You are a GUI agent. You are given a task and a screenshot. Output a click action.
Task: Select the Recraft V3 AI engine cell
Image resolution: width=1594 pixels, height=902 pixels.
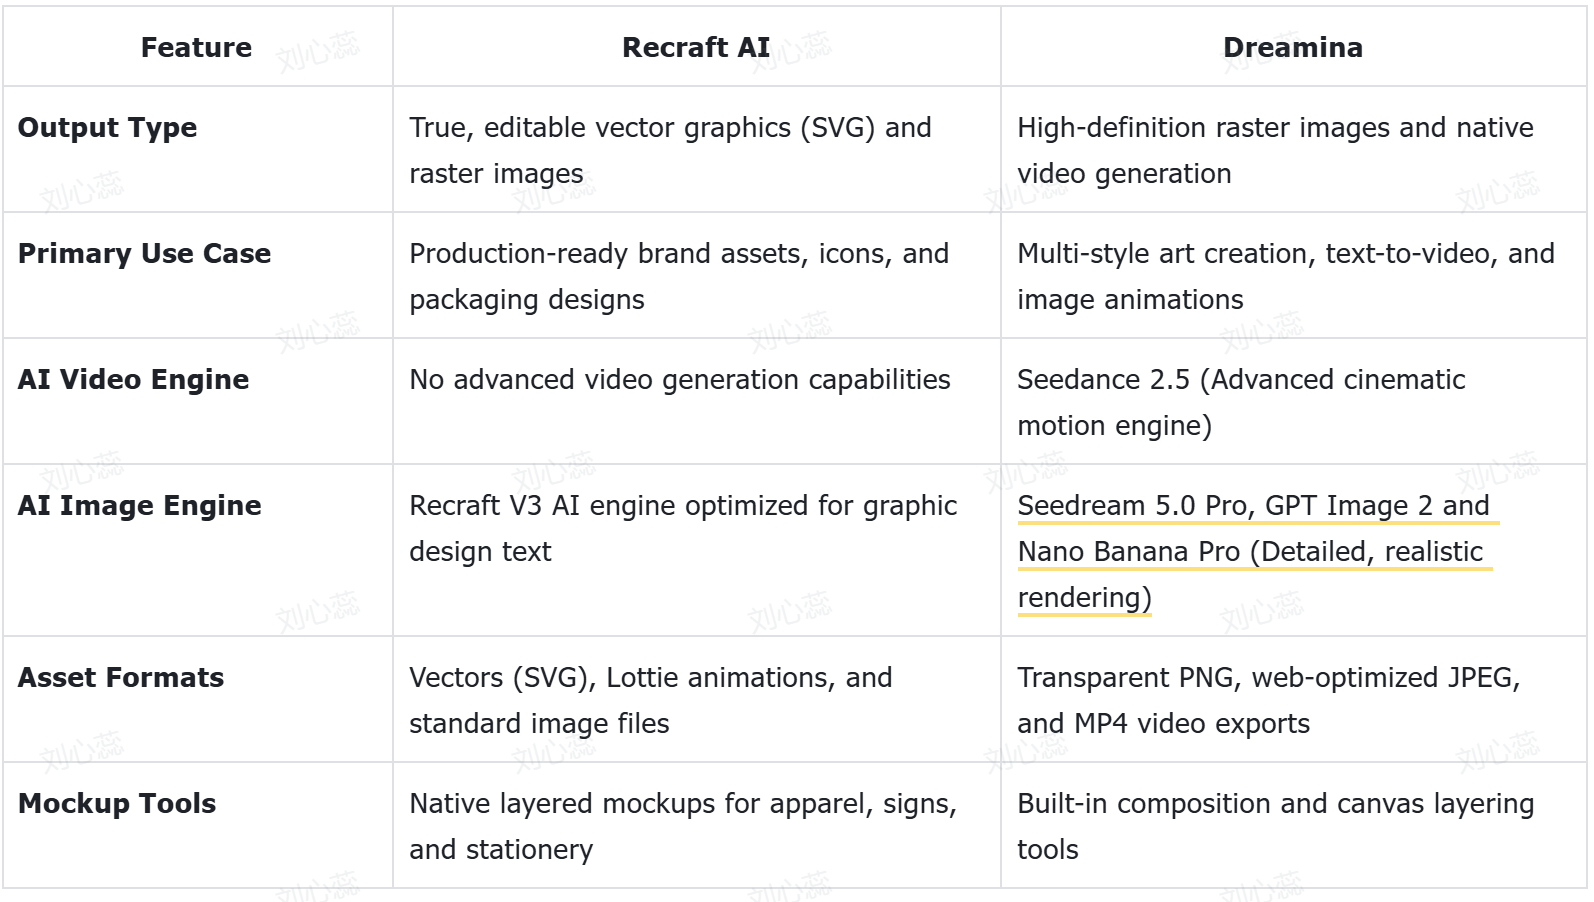point(697,550)
